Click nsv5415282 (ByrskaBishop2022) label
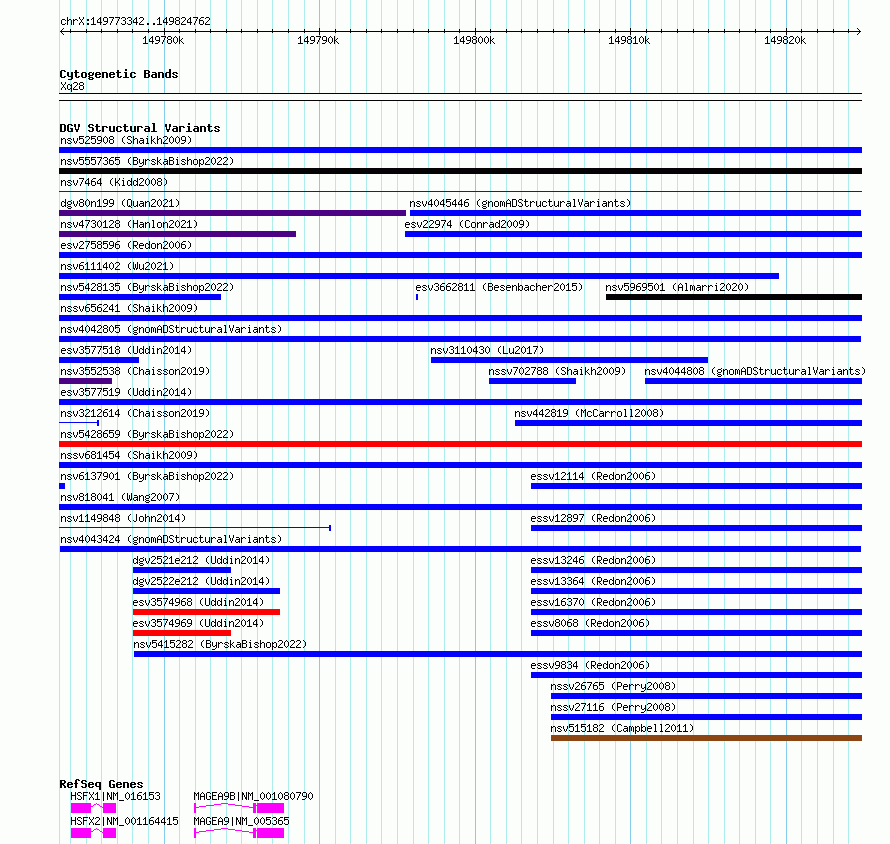Viewport: 890px width, 844px height. click(x=220, y=644)
